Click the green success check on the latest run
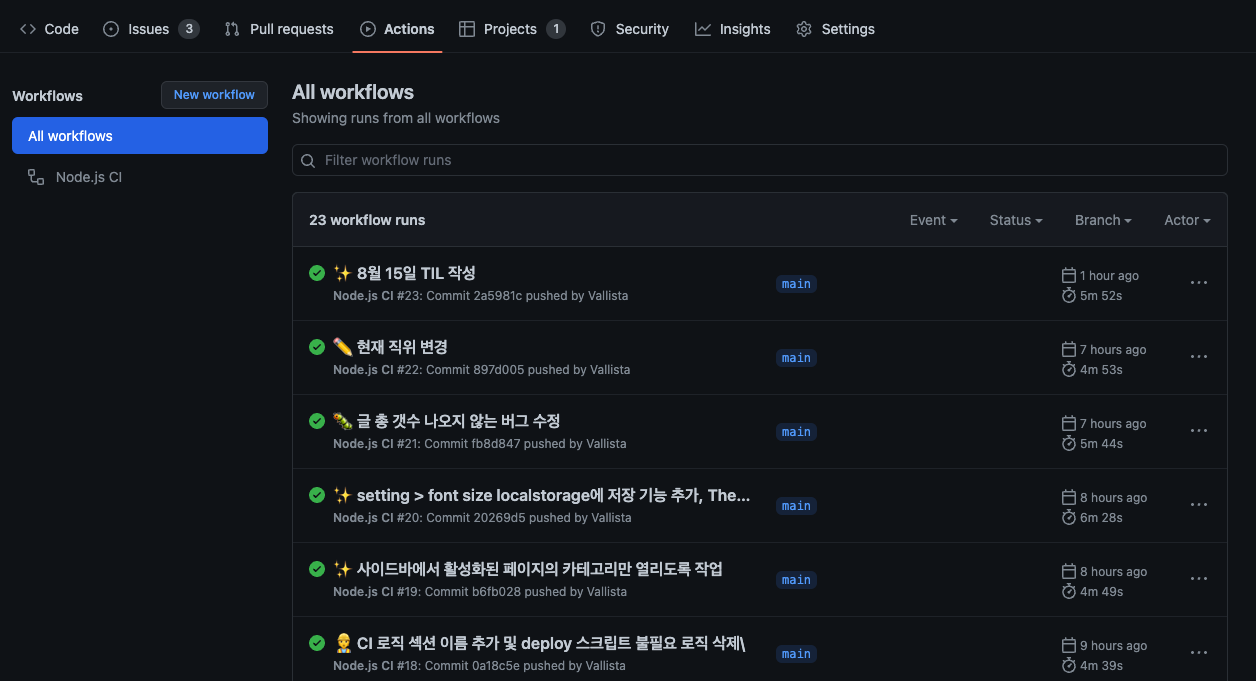This screenshot has height=681, width=1256. tap(317, 273)
